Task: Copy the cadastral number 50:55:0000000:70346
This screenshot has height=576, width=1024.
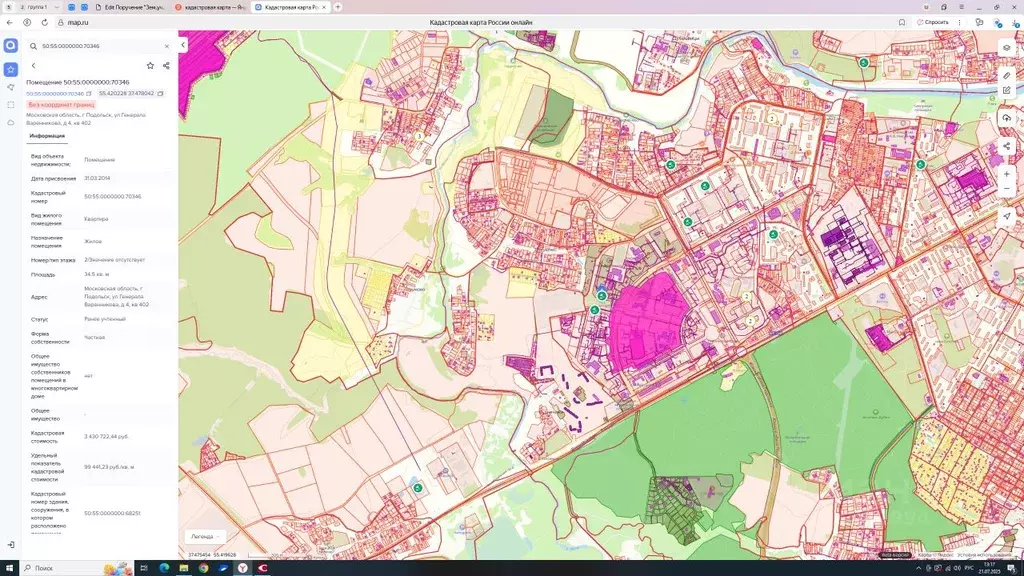Action: (x=89, y=93)
